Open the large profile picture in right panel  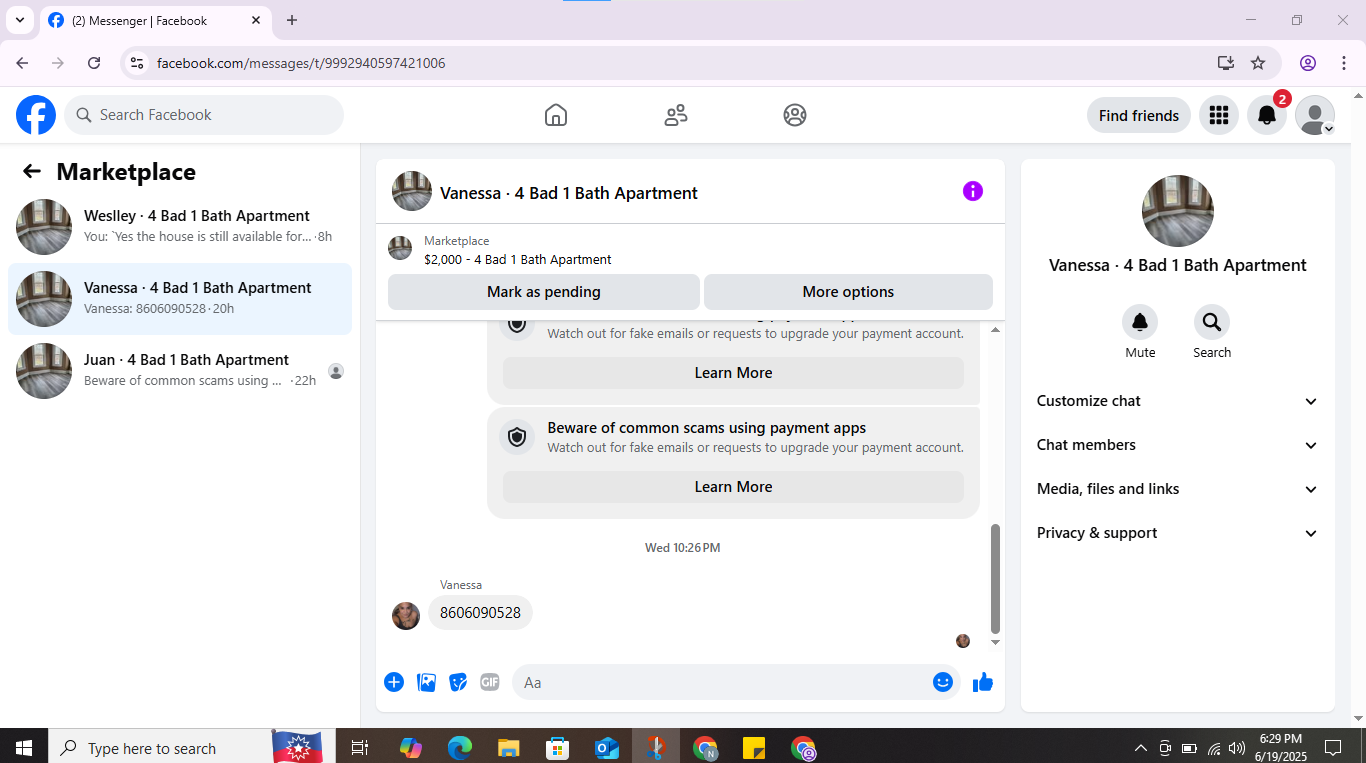click(x=1178, y=211)
